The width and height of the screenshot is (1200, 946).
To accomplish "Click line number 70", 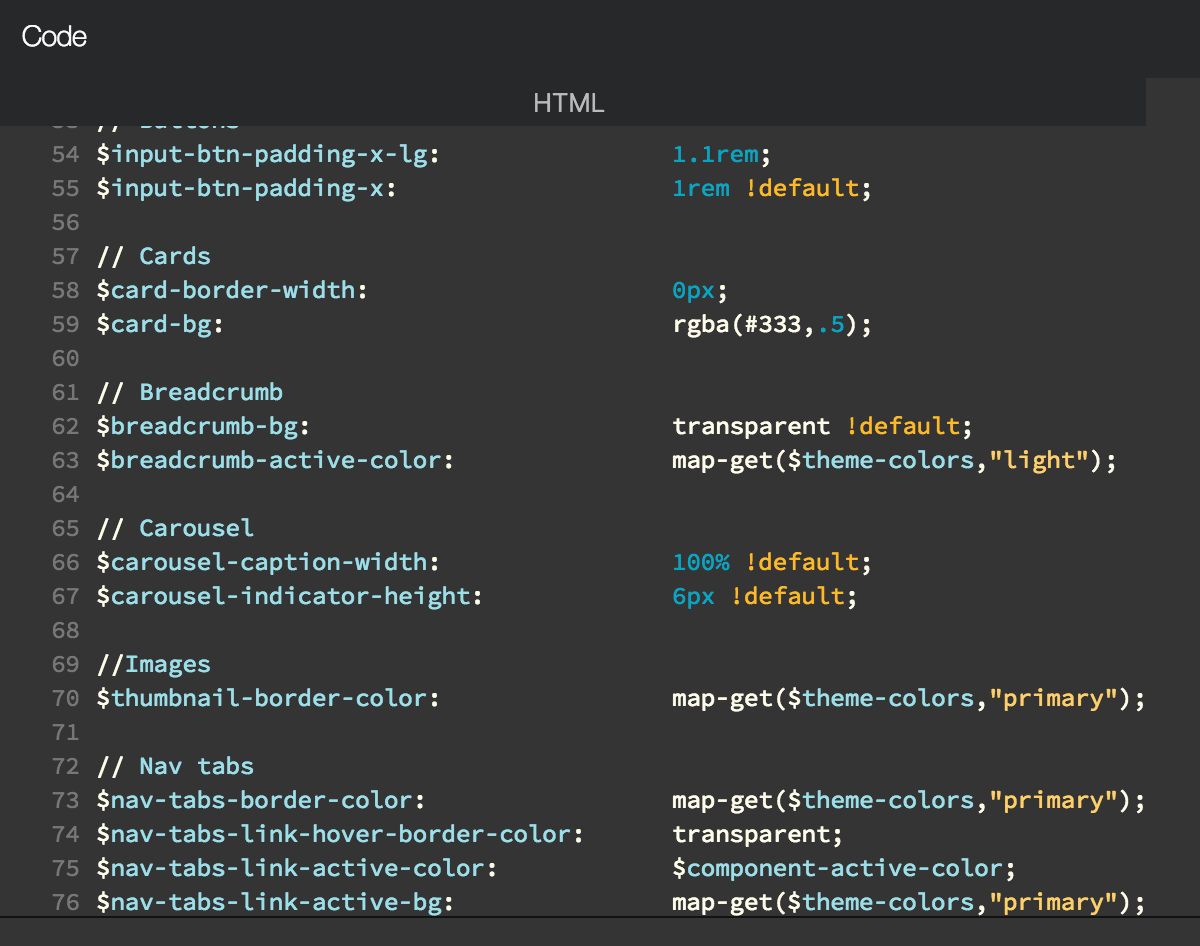I will (65, 698).
